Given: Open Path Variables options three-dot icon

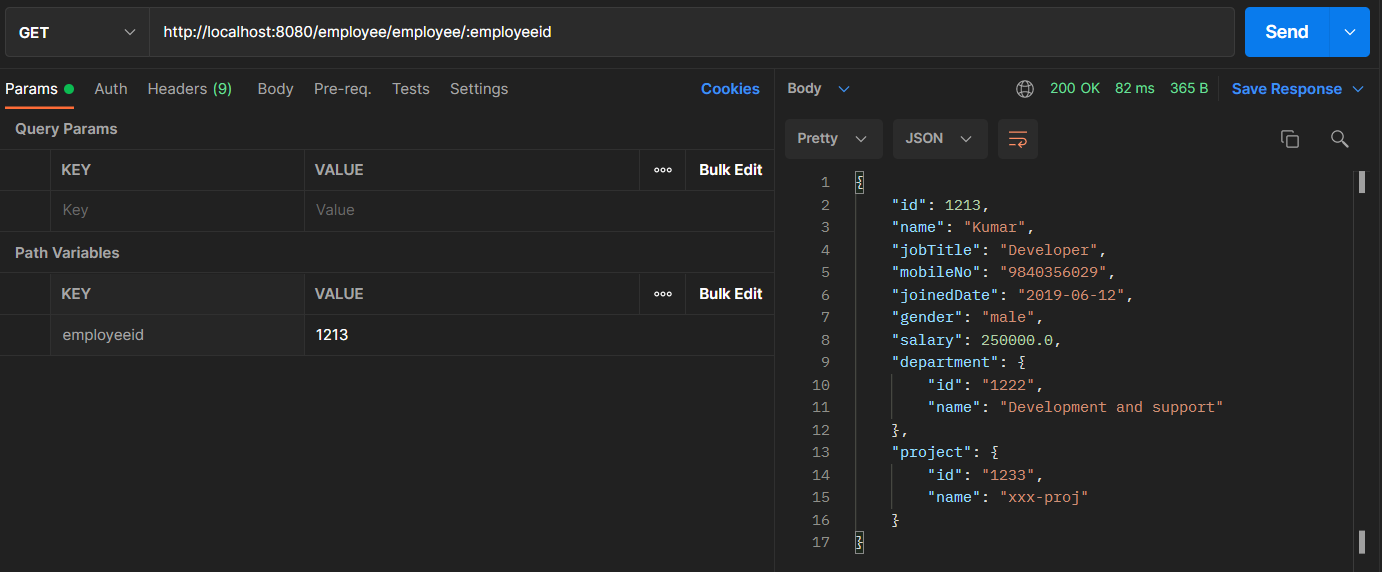Looking at the screenshot, I should (x=662, y=294).
